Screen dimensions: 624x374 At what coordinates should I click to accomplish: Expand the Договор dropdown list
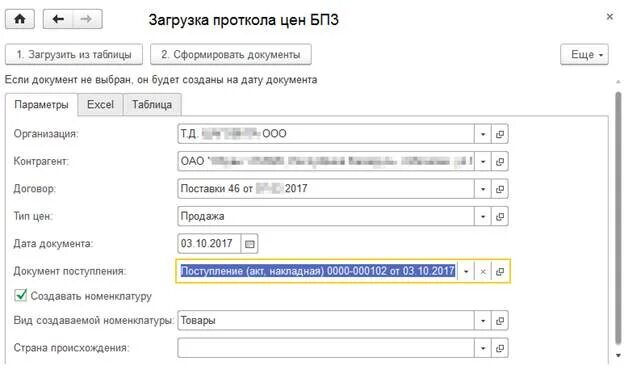pos(483,189)
